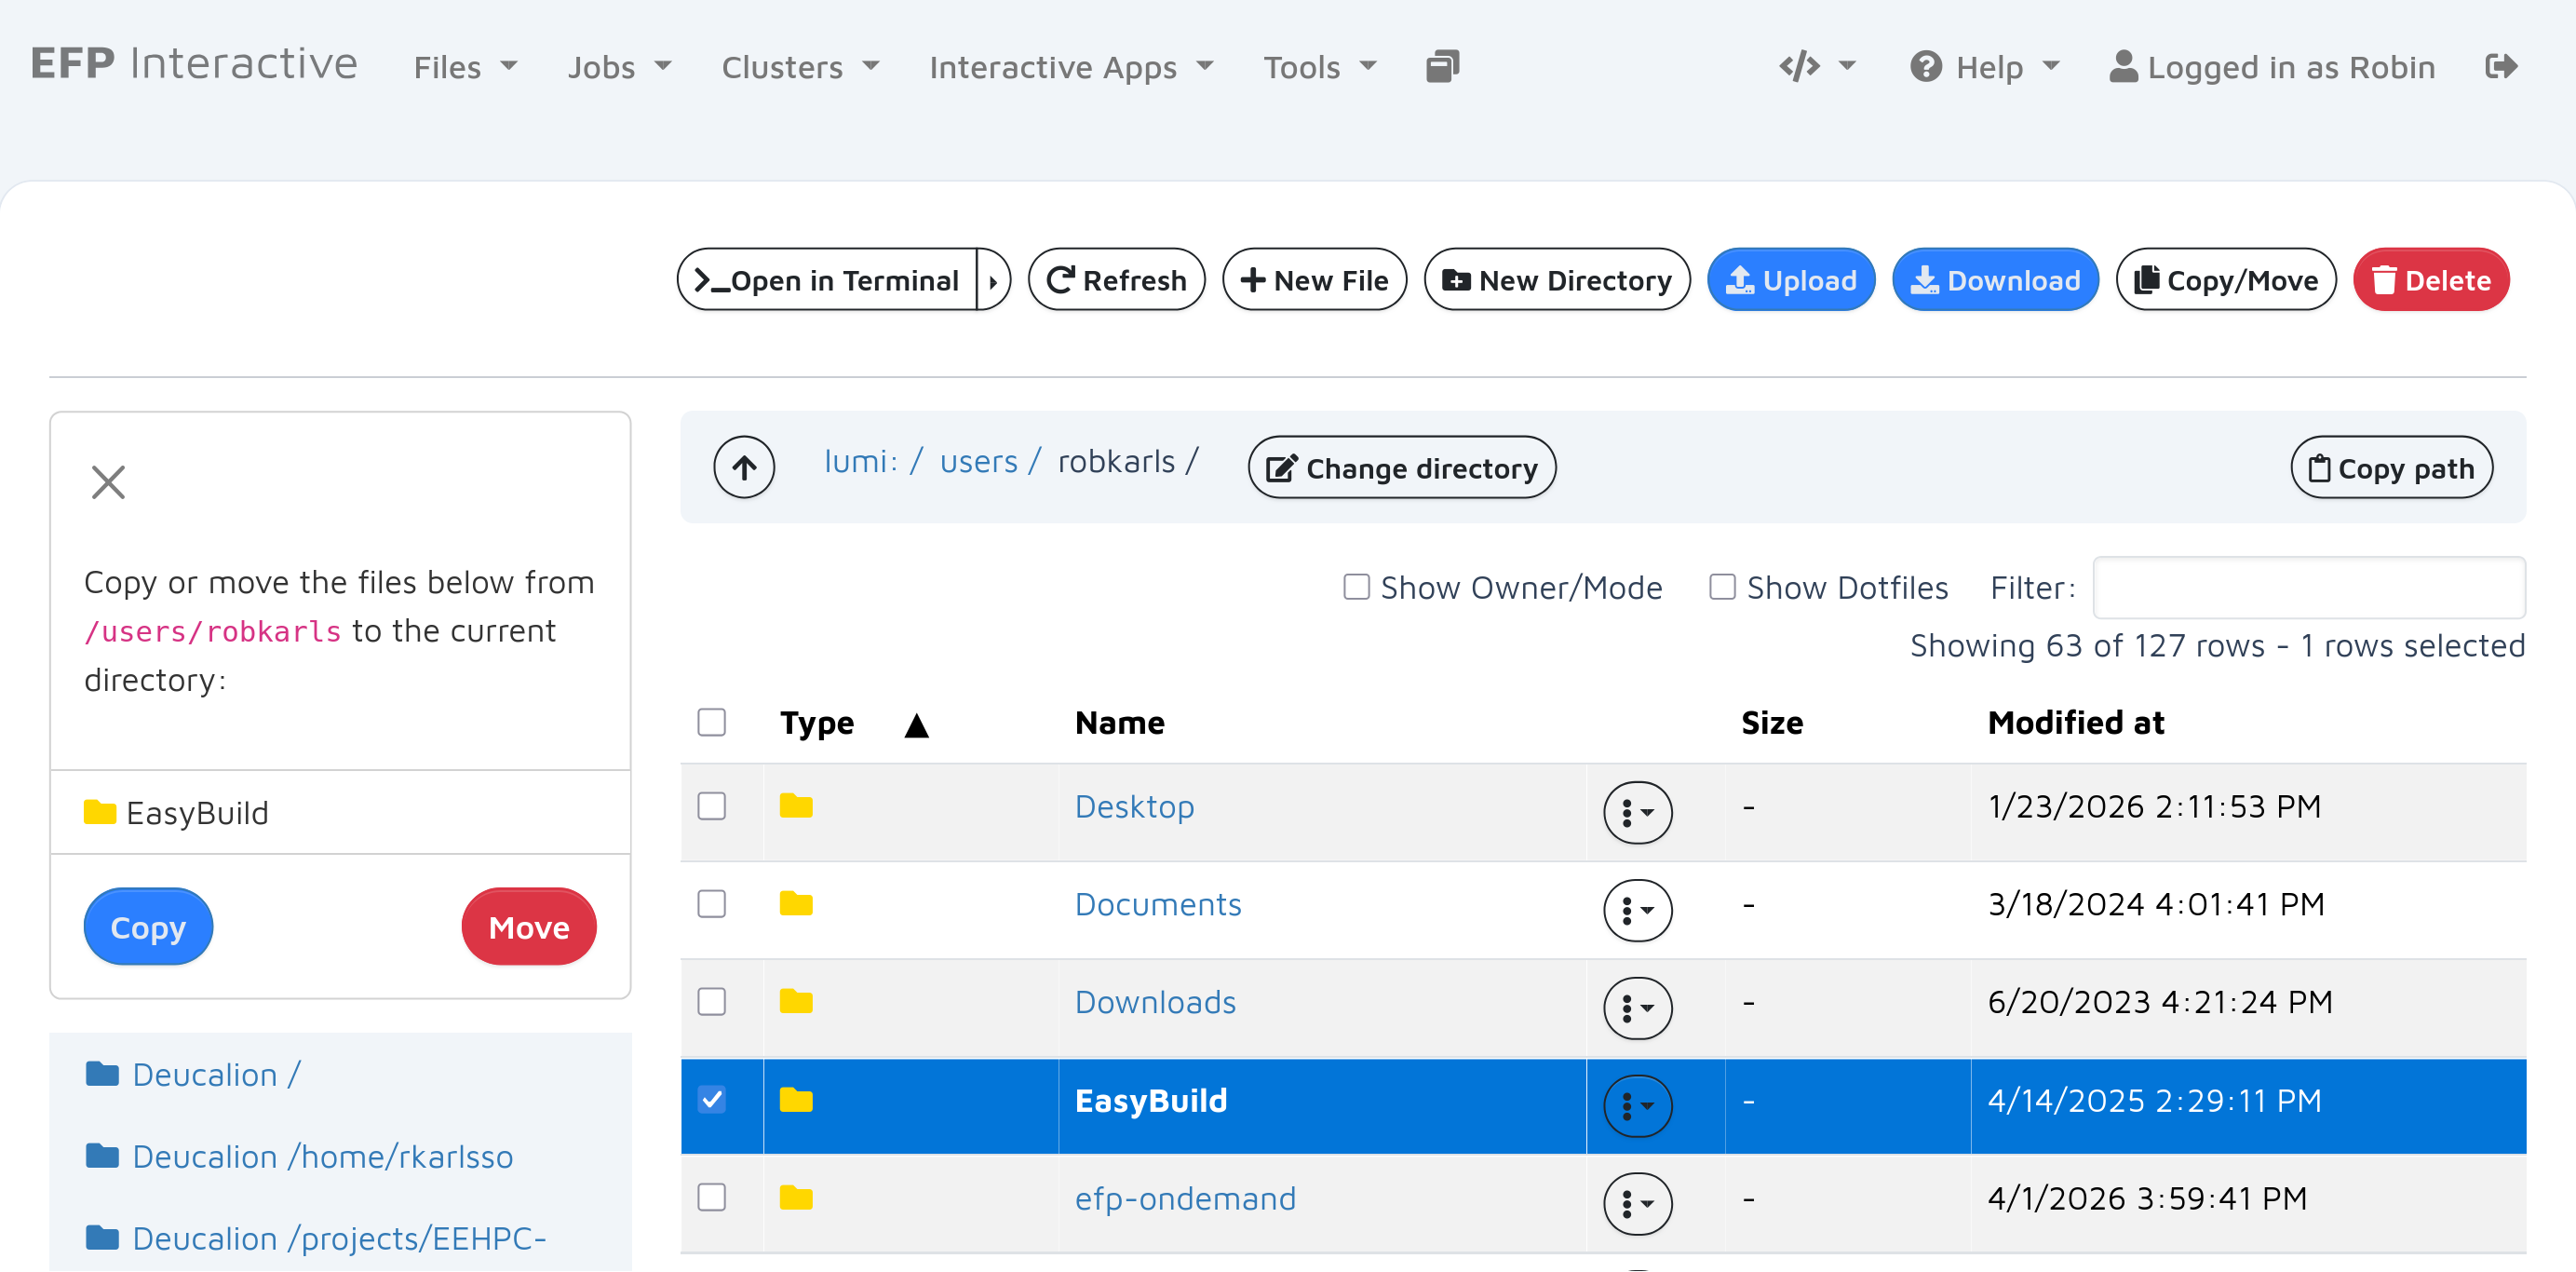Click the sessions windows icon in navbar
The width and height of the screenshot is (2576, 1272).
[x=1442, y=67]
